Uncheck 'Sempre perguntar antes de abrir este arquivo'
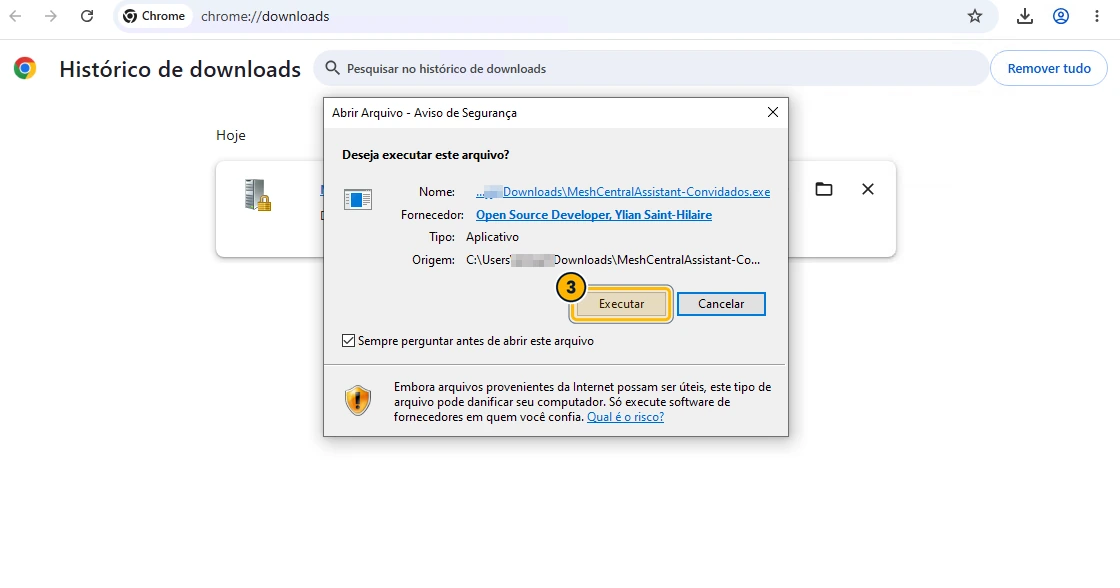1120x588 pixels. point(349,341)
